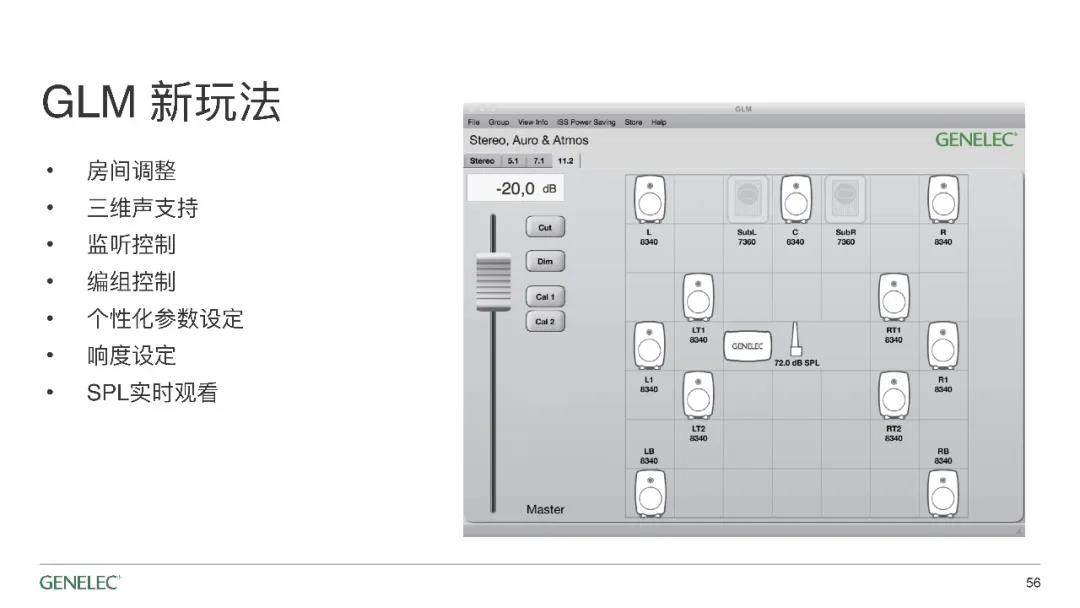Select the LB 8340 speaker icon
This screenshot has height=608, width=1080.
coord(650,494)
